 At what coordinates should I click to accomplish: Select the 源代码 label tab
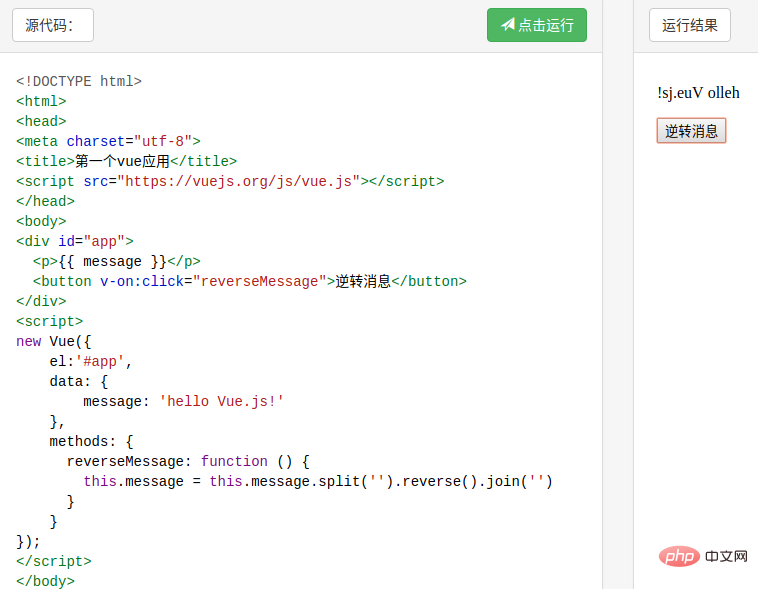click(x=53, y=26)
